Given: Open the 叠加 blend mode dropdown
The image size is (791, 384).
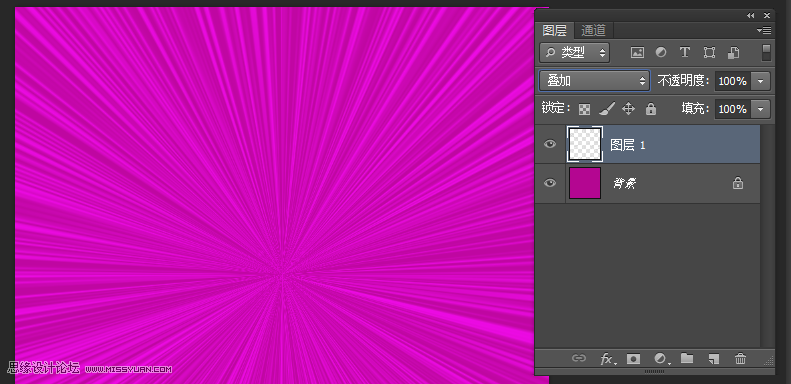Looking at the screenshot, I should click(595, 80).
